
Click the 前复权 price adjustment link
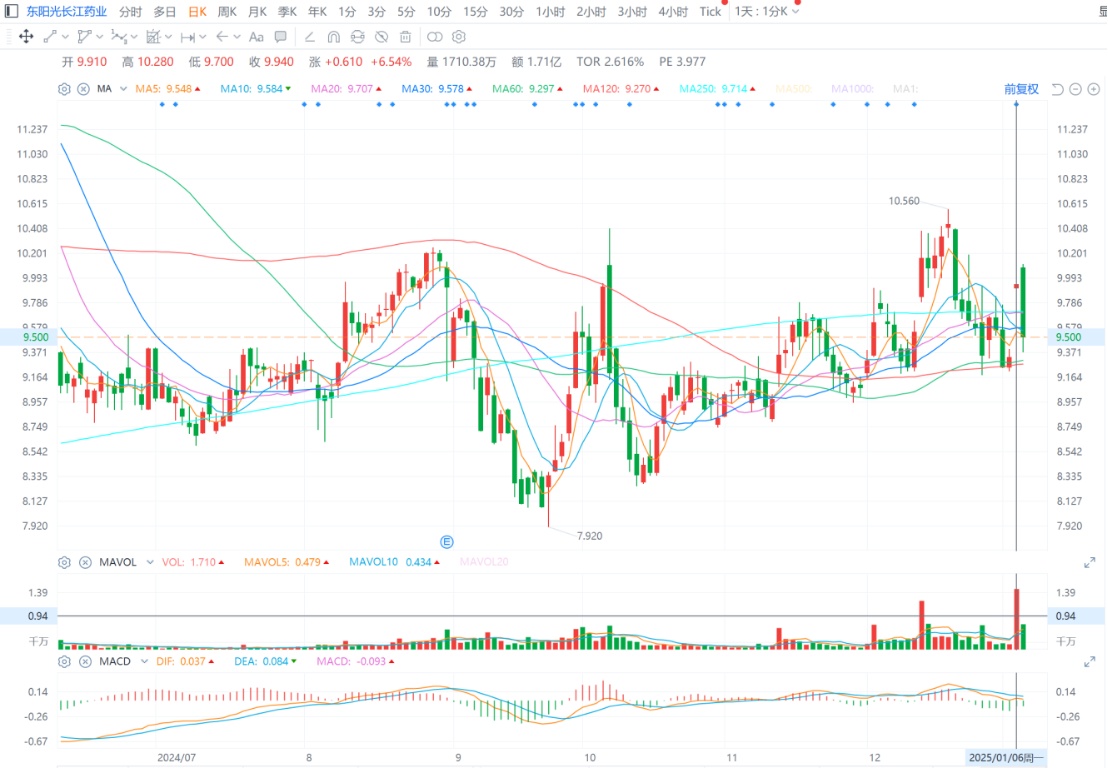[1021, 89]
